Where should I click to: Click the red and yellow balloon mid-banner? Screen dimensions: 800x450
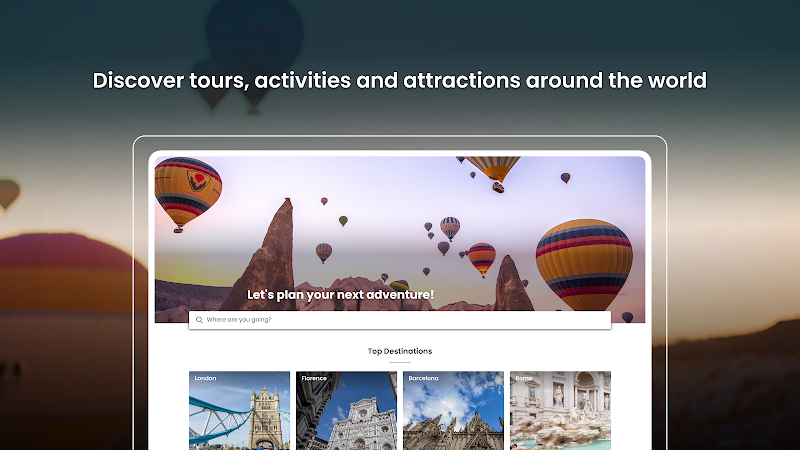point(482,259)
